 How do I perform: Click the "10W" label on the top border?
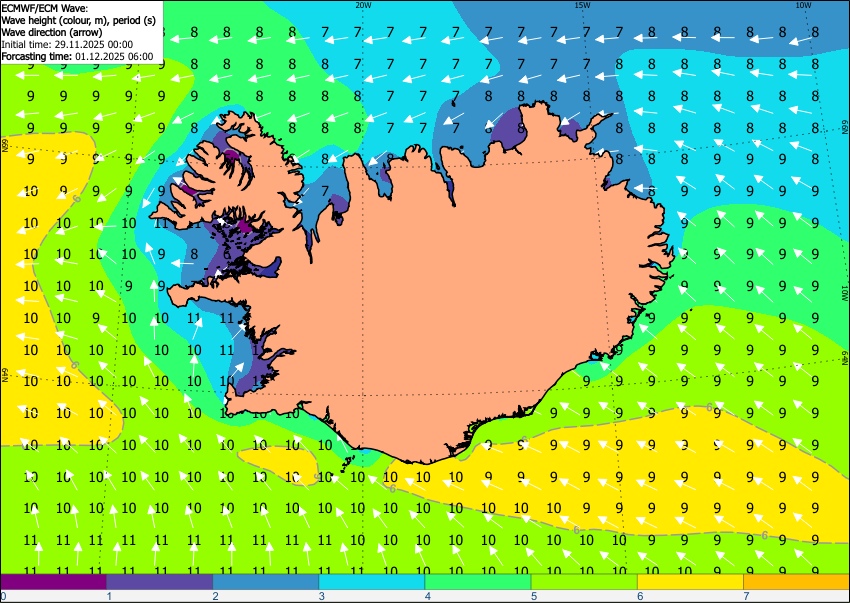click(x=803, y=5)
